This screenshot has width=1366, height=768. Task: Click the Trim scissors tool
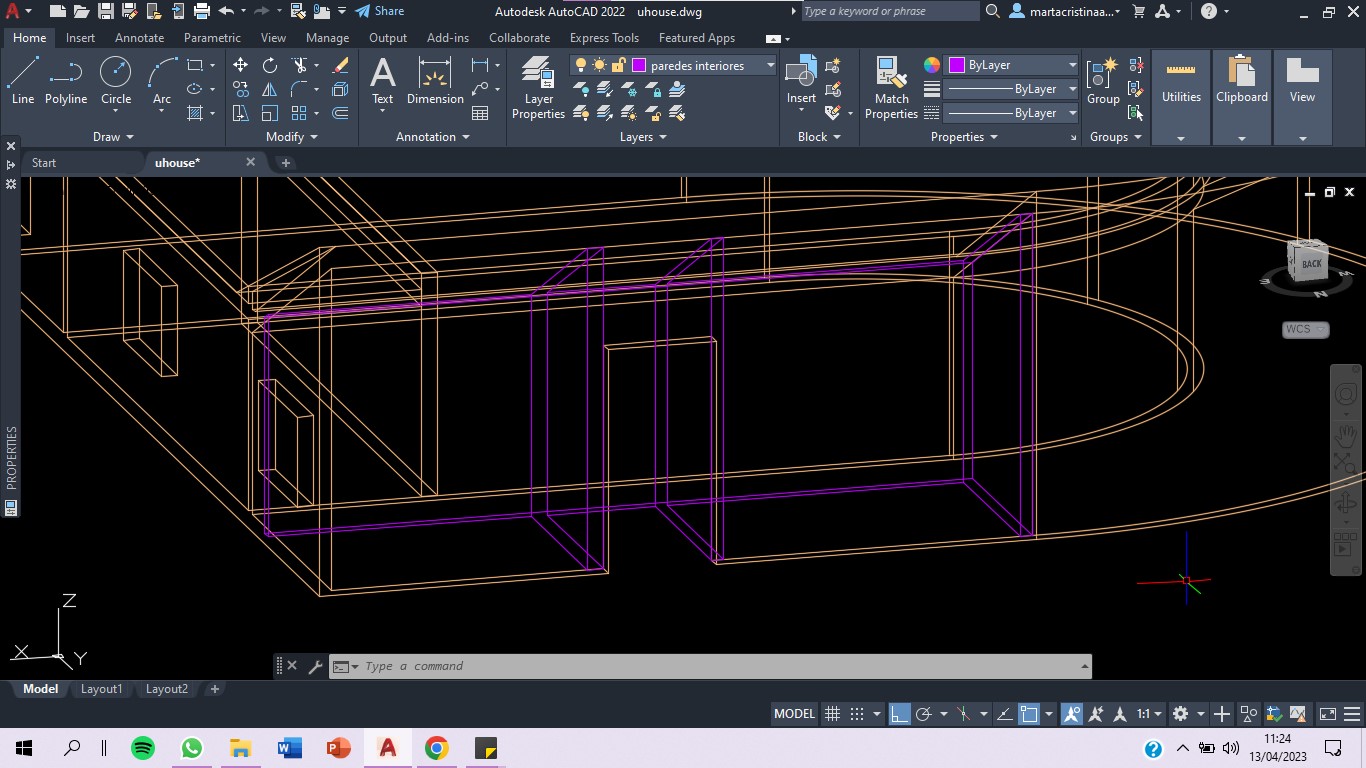tap(299, 65)
